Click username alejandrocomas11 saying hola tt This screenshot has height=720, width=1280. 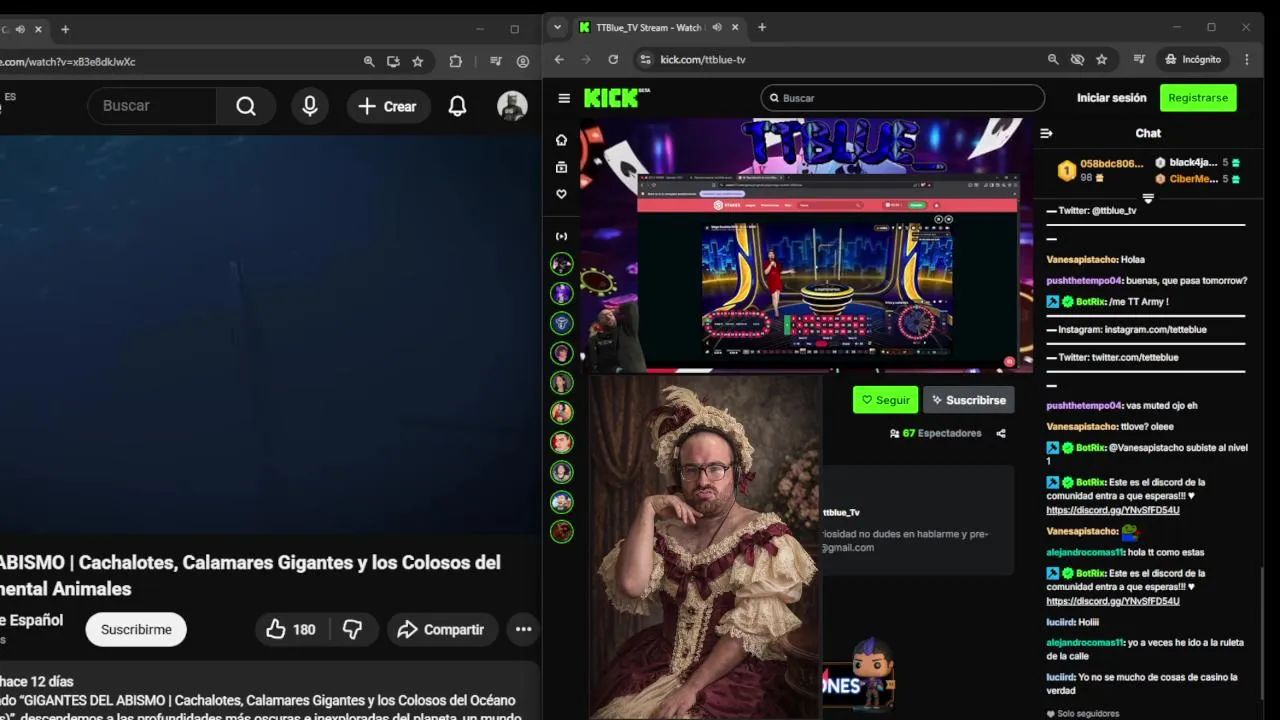1085,552
